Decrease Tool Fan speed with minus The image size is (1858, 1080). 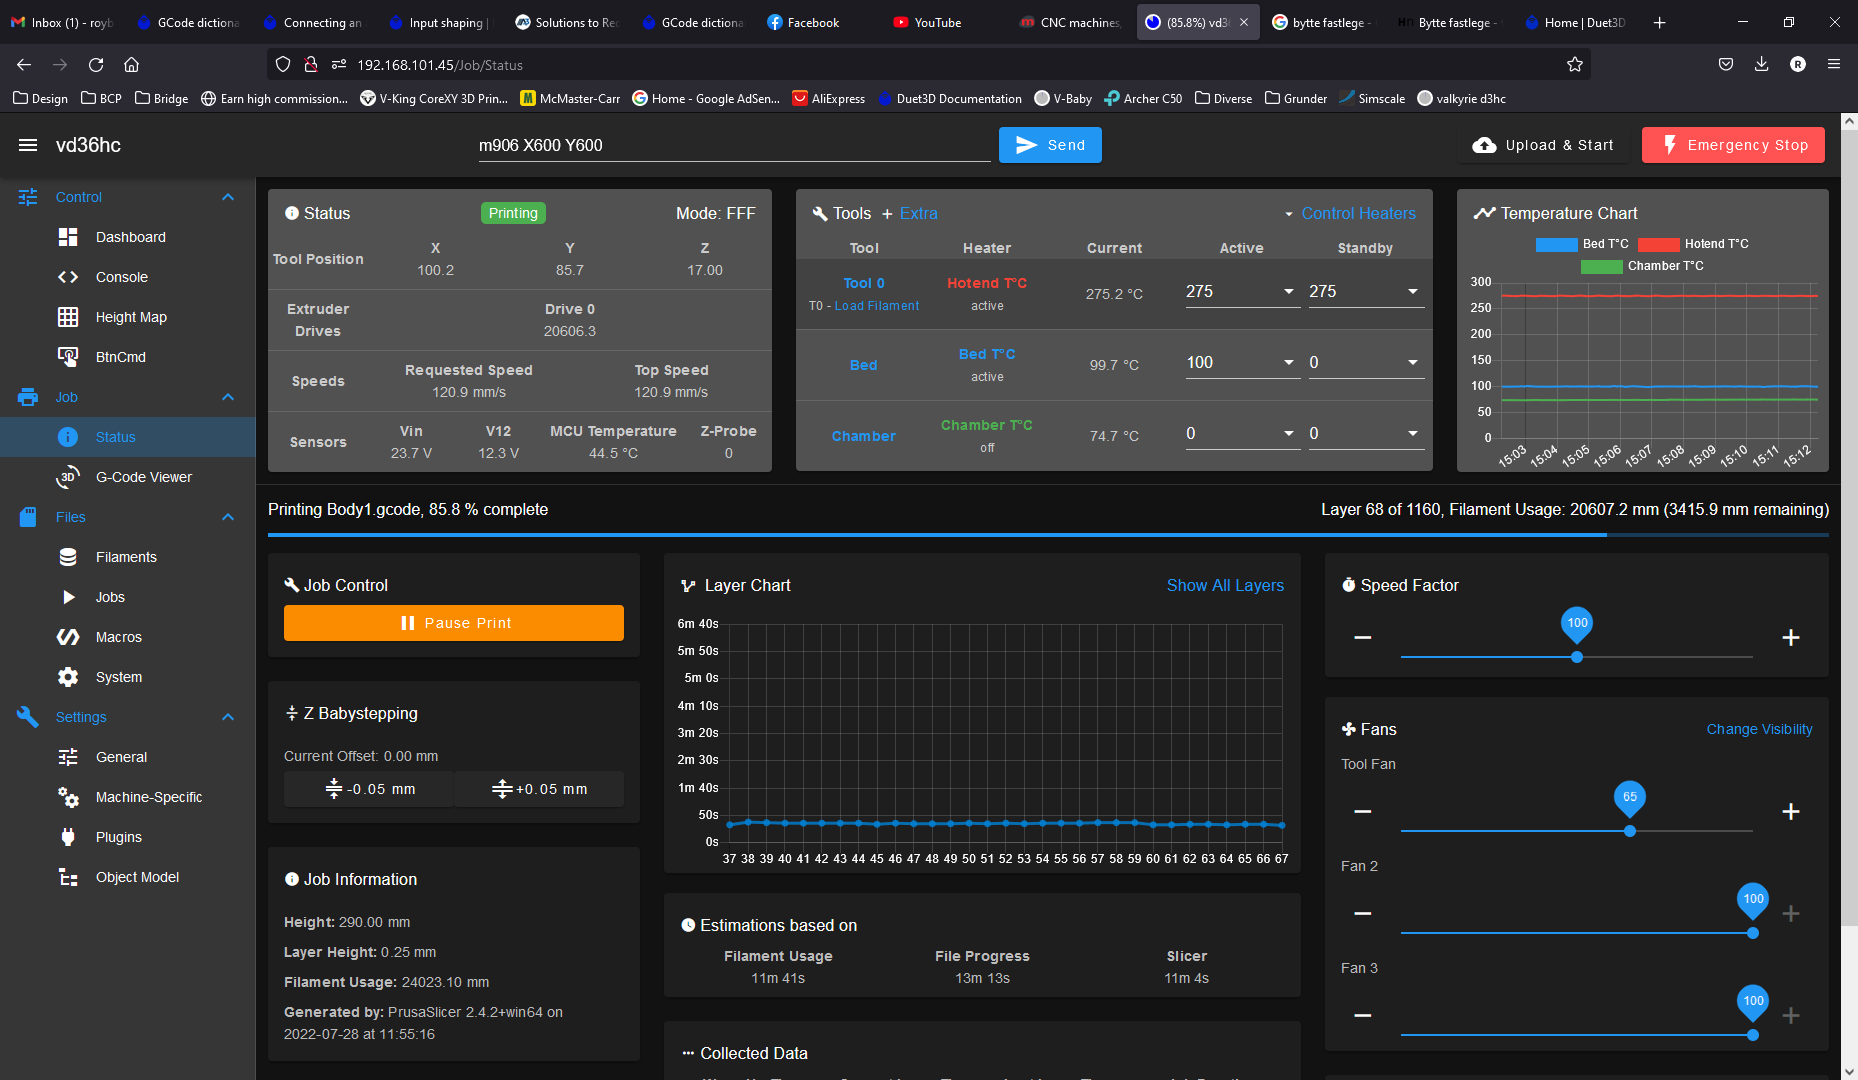[x=1362, y=811]
